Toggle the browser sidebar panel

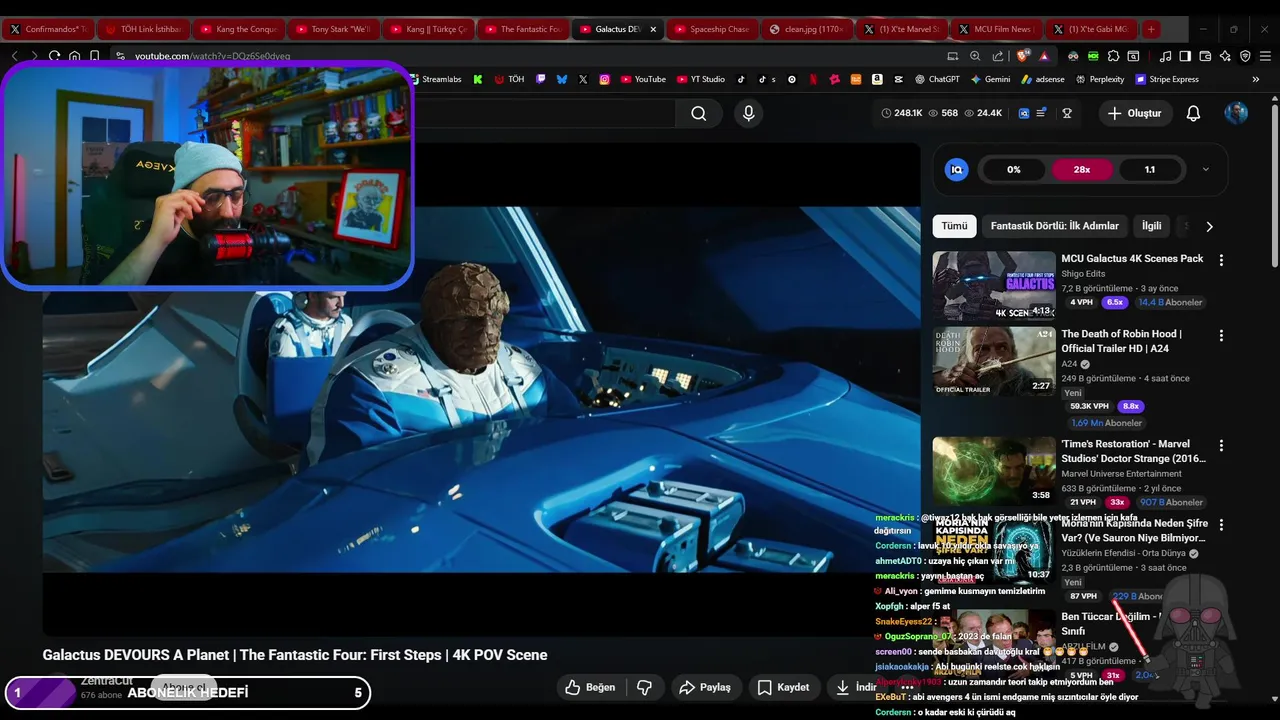(1185, 56)
